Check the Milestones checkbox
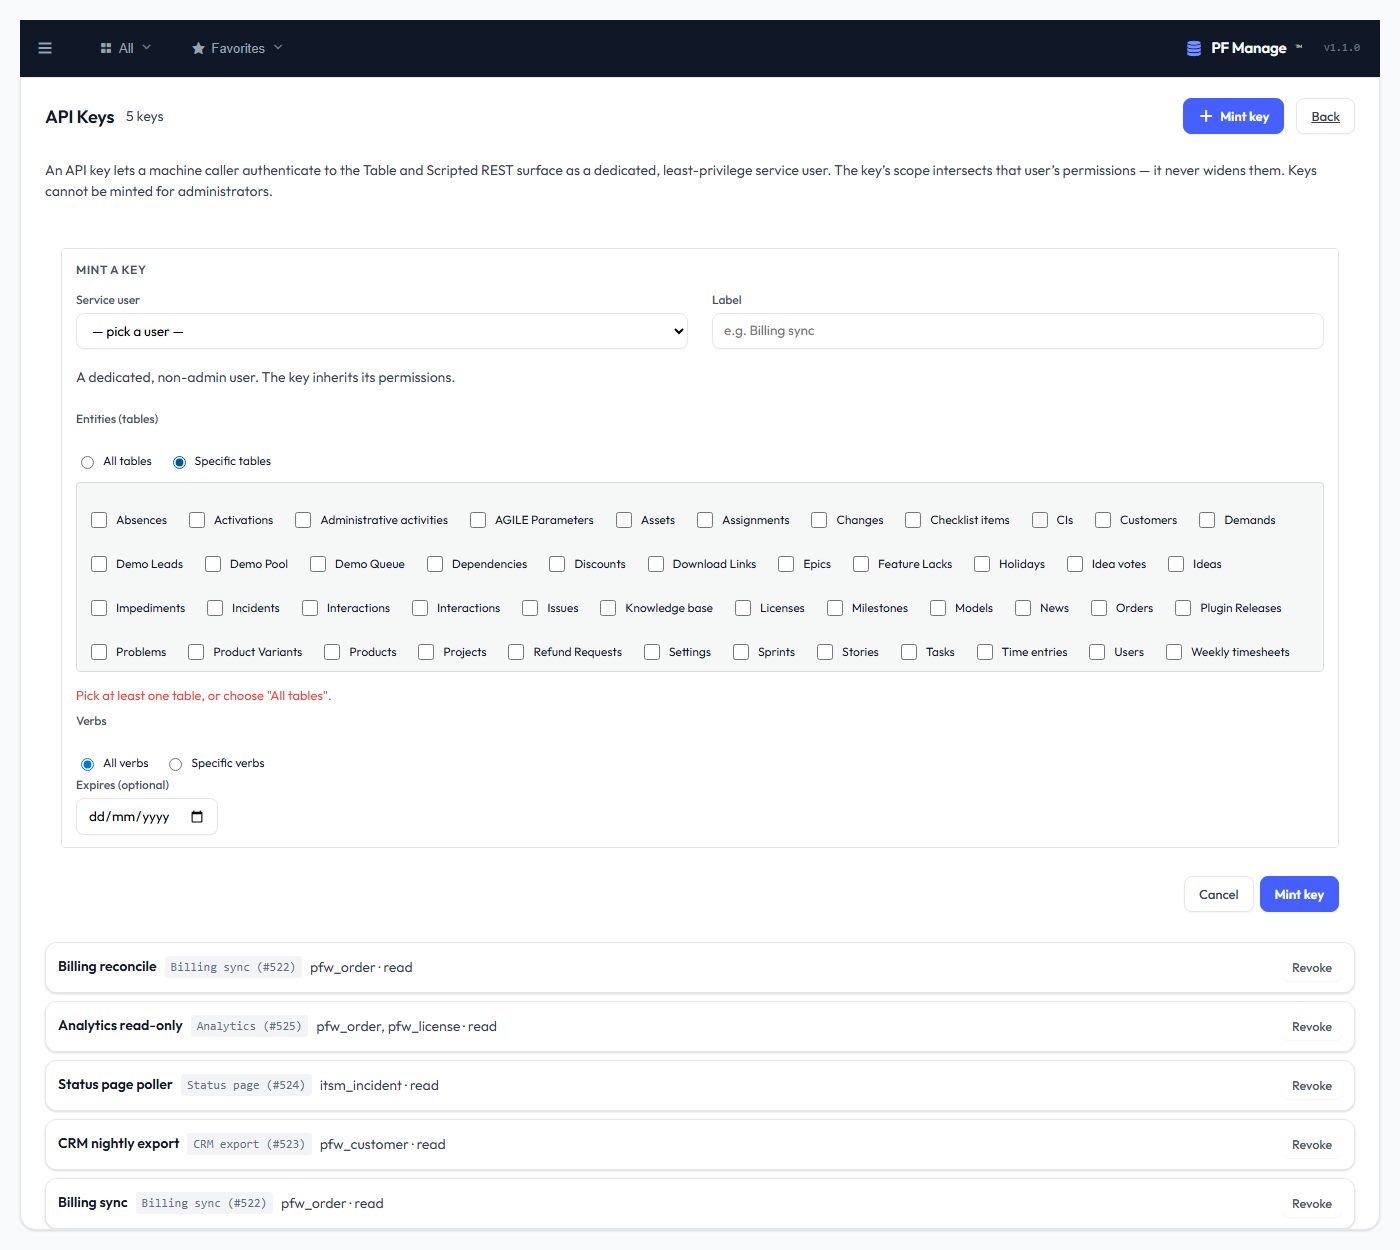The width and height of the screenshot is (1400, 1250). pyautogui.click(x=835, y=608)
